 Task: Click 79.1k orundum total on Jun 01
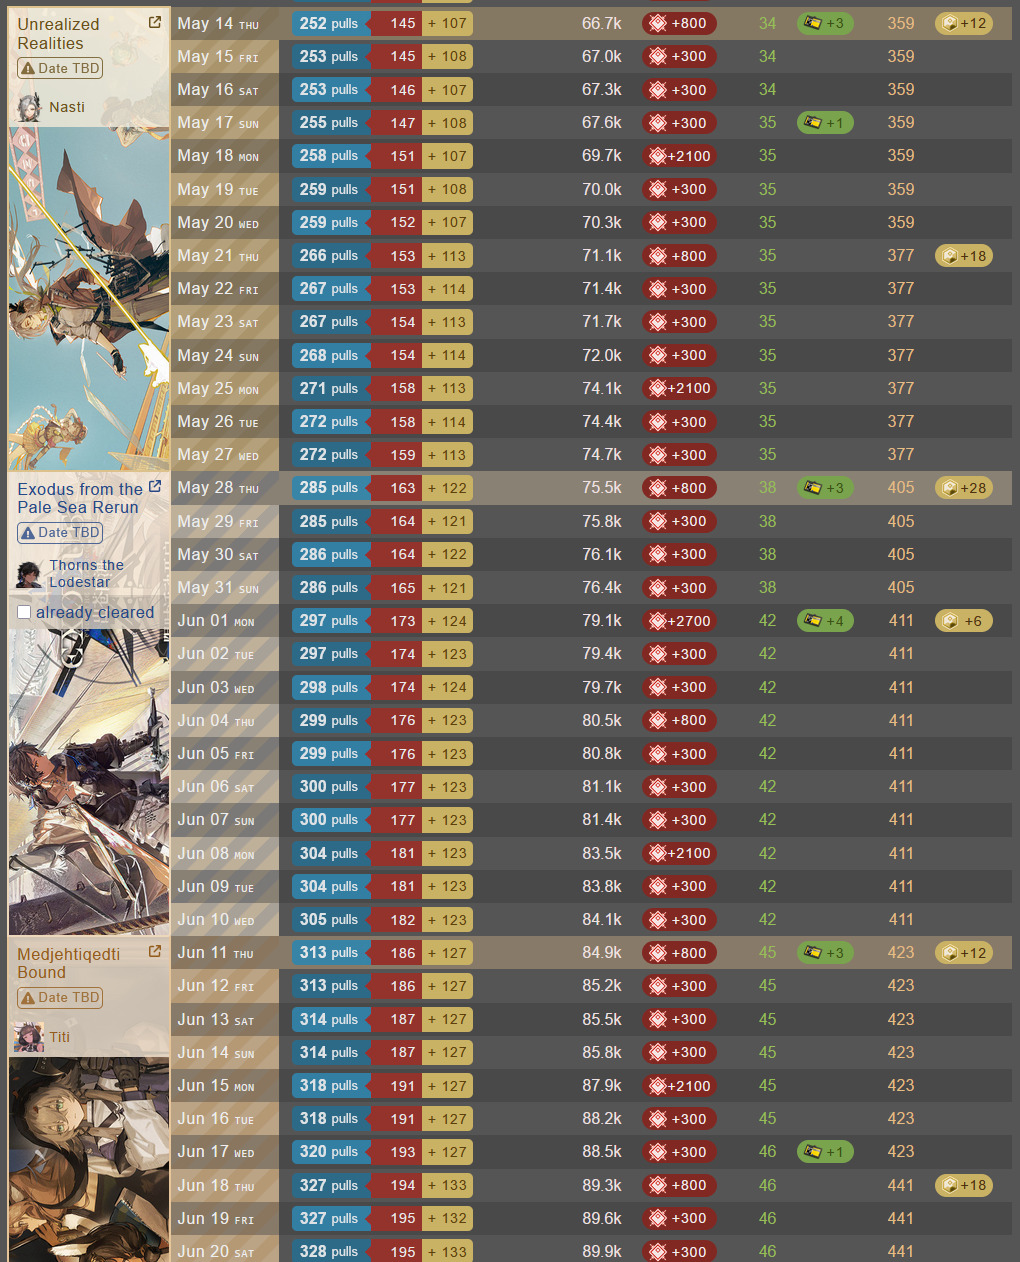click(x=602, y=621)
